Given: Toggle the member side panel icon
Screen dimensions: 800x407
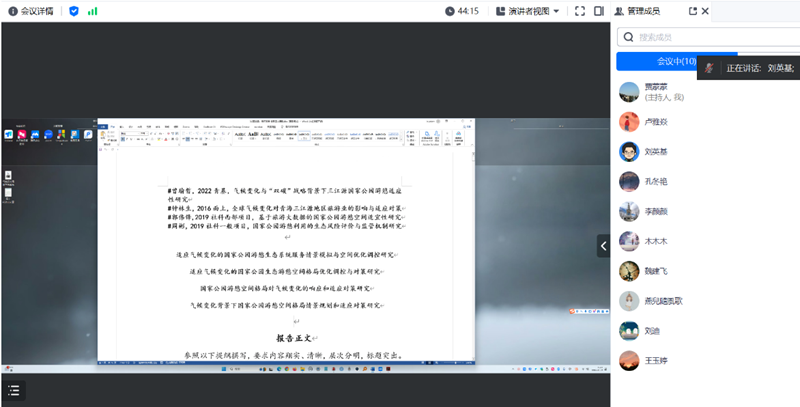Looking at the screenshot, I should (x=599, y=11).
